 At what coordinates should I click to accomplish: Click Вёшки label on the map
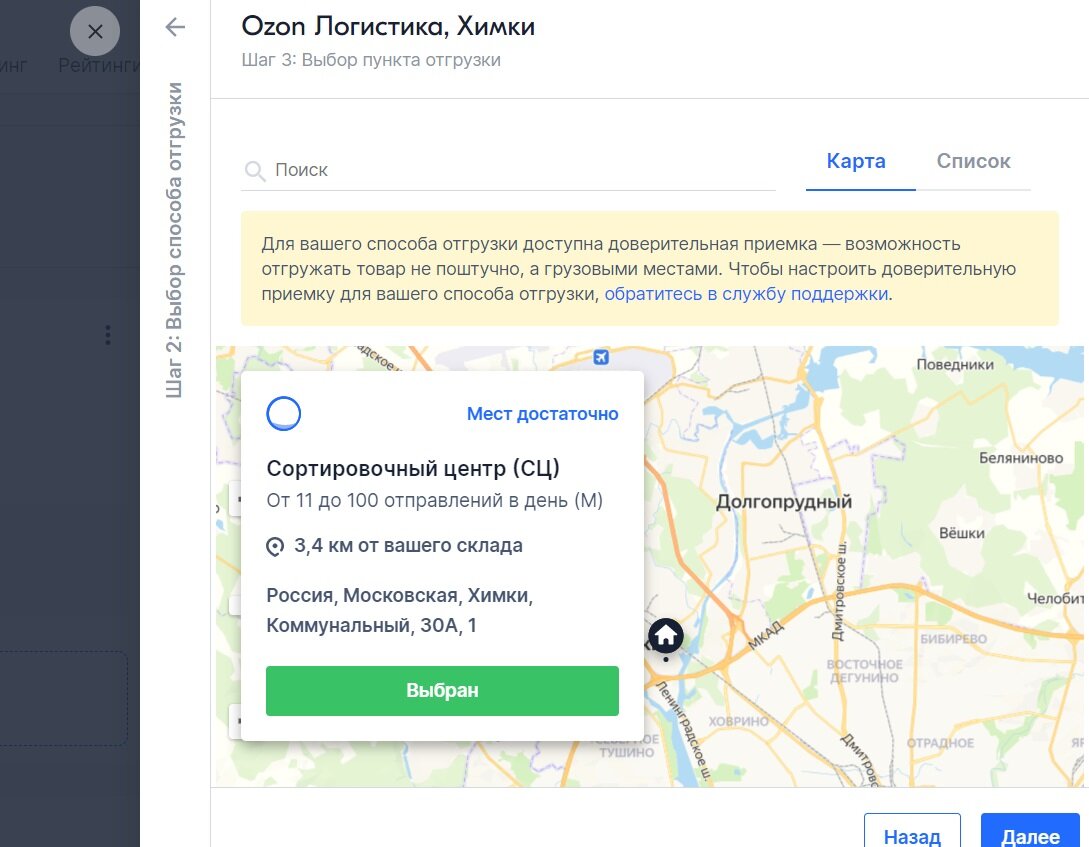click(x=962, y=533)
